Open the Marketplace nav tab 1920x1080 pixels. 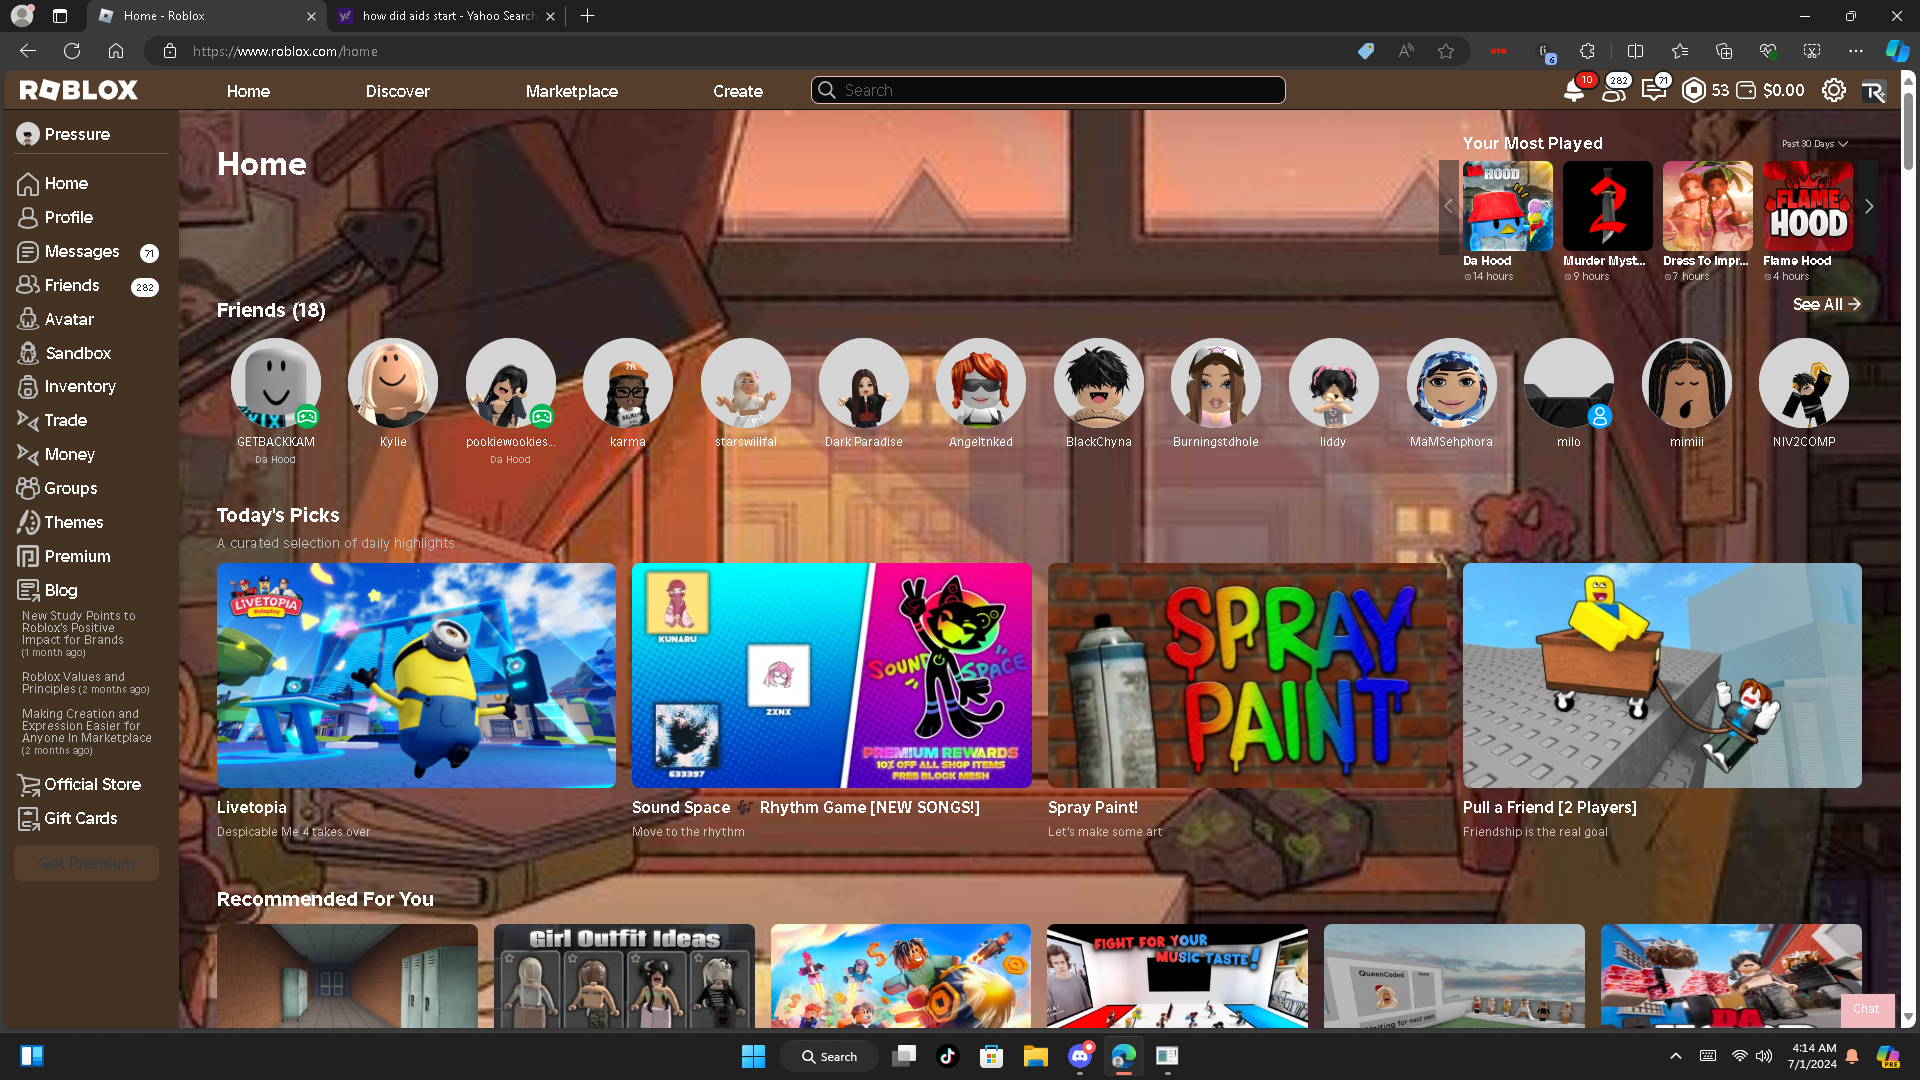572,91
